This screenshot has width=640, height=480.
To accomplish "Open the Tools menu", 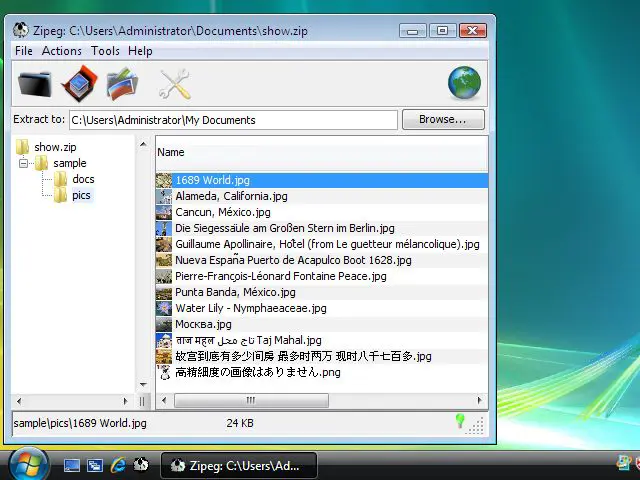I will coord(105,51).
